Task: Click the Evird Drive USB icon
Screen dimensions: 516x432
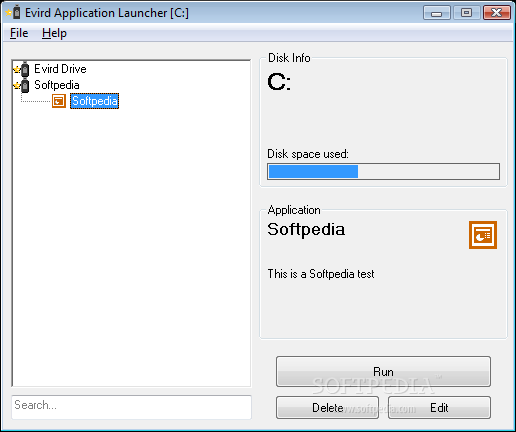Action: tap(21, 69)
